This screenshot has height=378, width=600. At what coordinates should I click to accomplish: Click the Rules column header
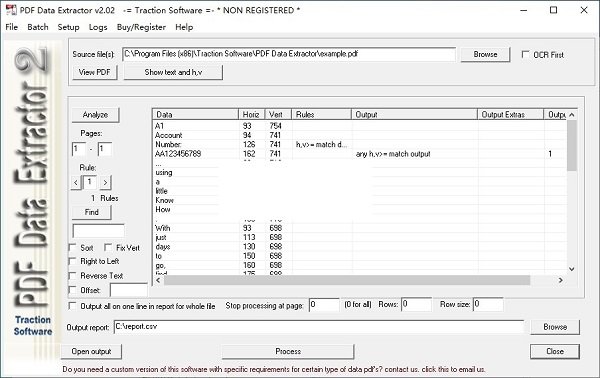point(321,114)
